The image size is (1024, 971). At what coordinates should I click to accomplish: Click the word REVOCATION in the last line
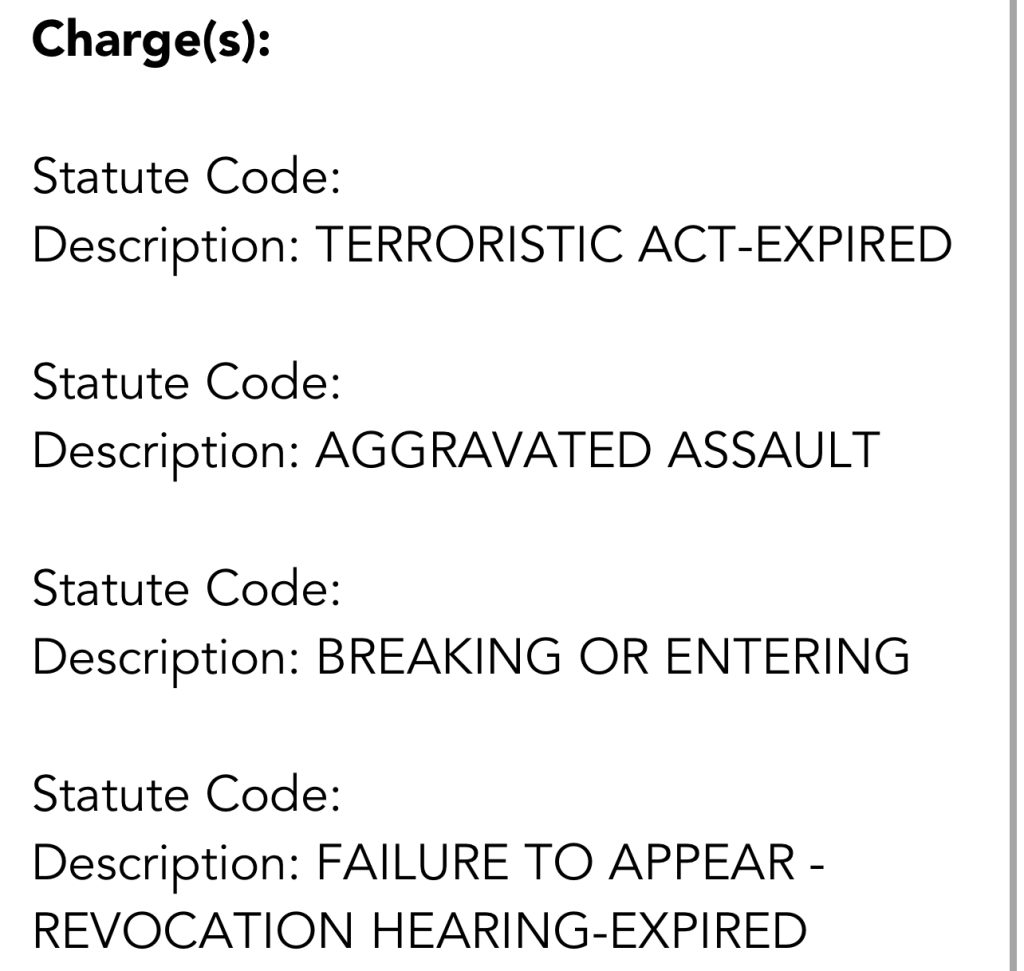click(193, 930)
